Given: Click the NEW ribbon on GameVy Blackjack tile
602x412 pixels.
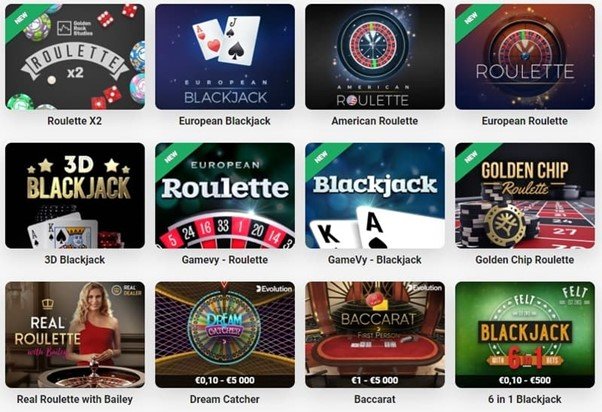Looking at the screenshot, I should 321,157.
